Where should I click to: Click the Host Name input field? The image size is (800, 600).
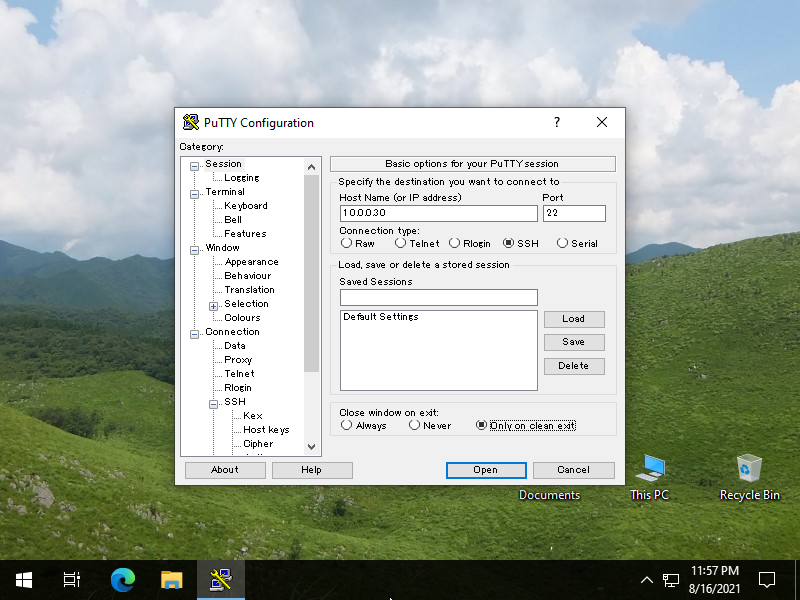pos(439,213)
